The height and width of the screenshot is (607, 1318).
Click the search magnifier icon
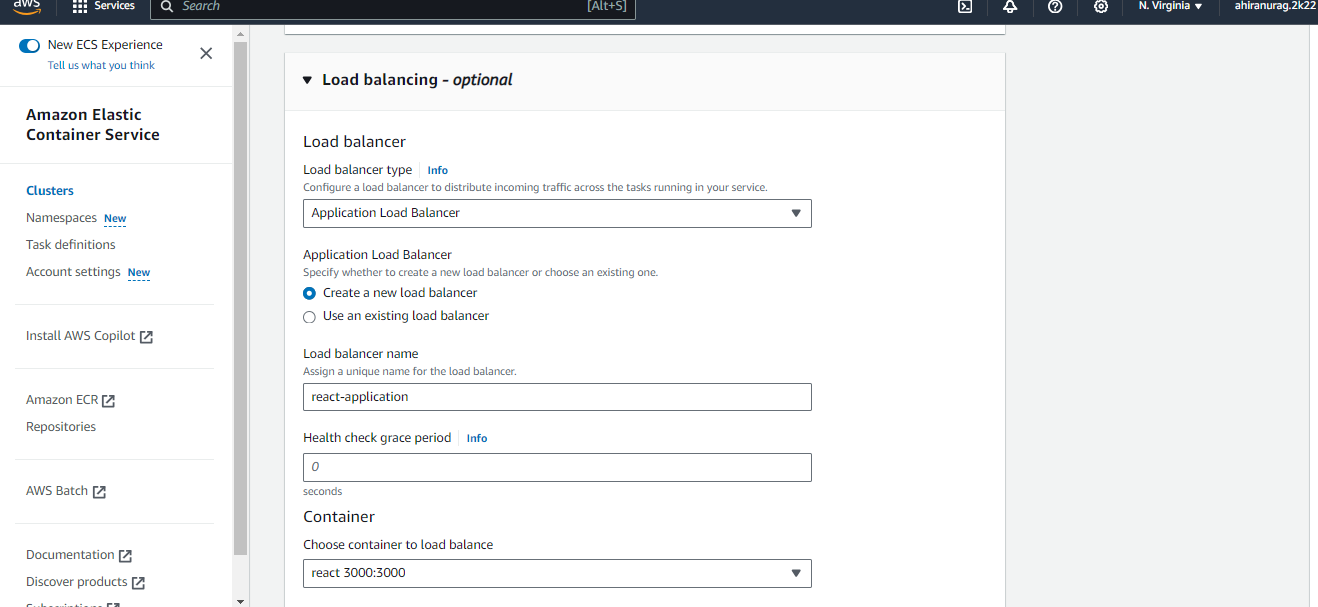point(167,6)
